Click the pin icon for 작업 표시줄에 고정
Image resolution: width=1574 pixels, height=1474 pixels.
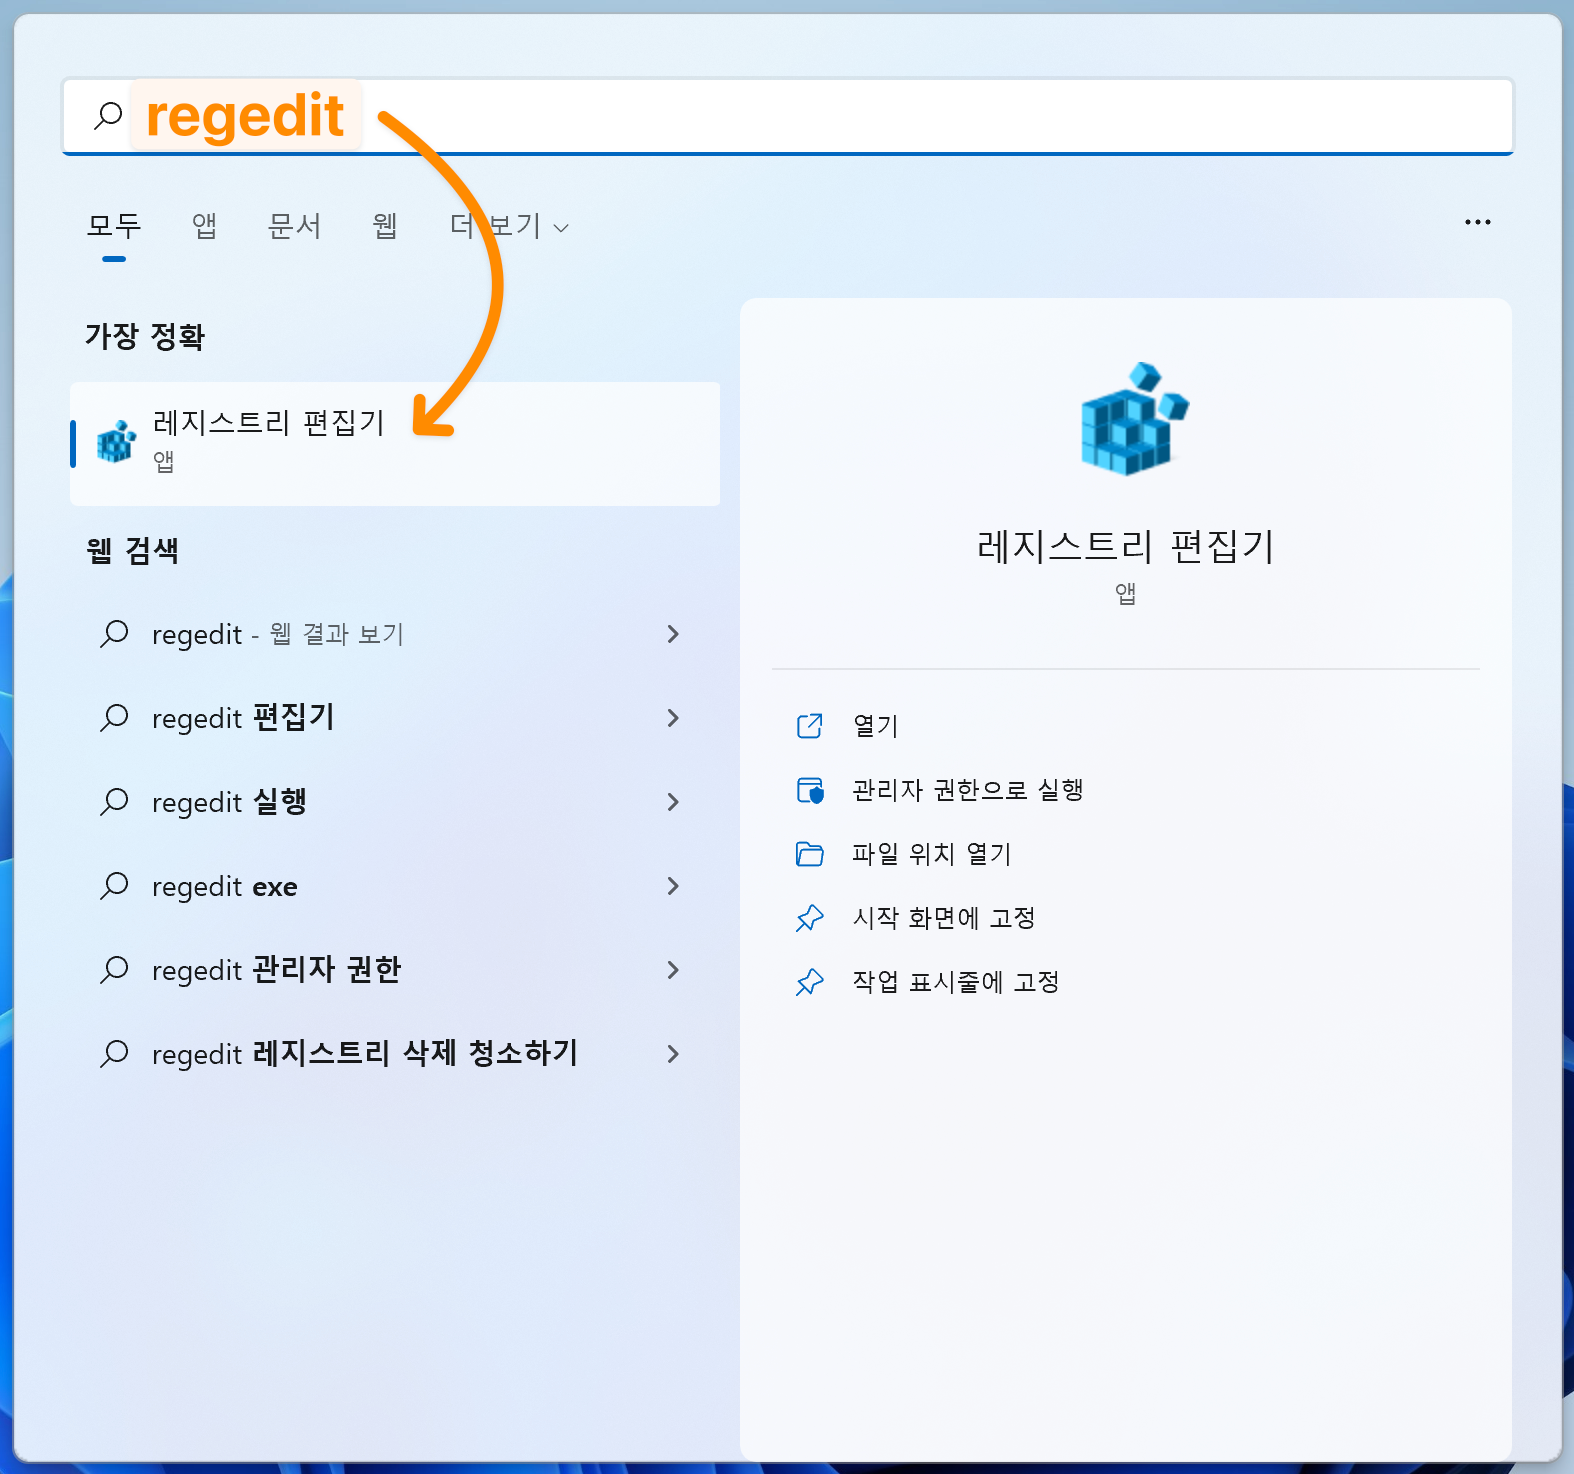[x=810, y=982]
